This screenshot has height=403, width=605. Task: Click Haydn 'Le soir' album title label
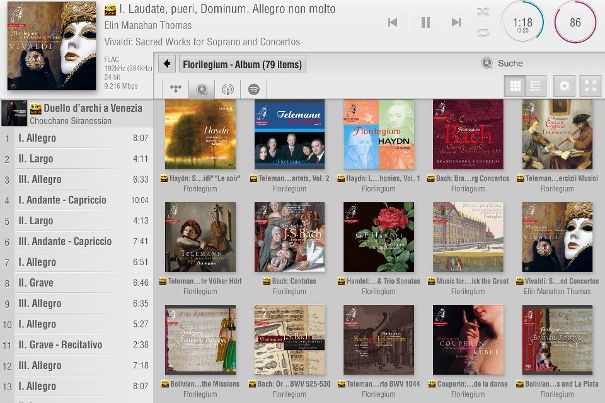tap(204, 178)
